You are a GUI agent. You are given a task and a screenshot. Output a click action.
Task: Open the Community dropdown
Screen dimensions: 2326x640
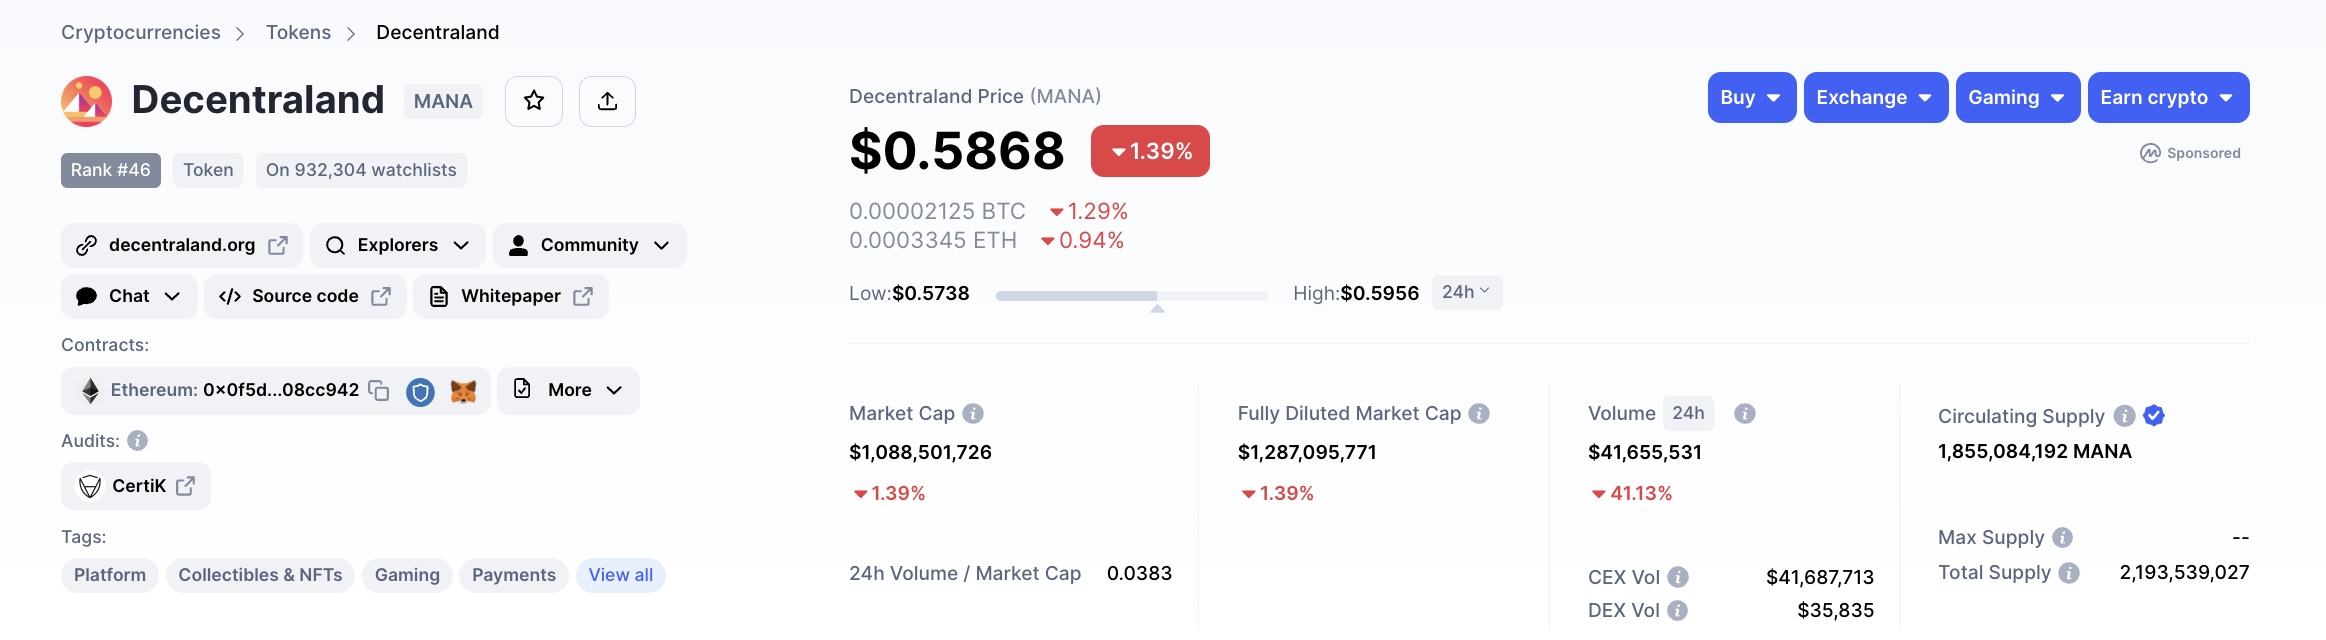[x=589, y=245]
